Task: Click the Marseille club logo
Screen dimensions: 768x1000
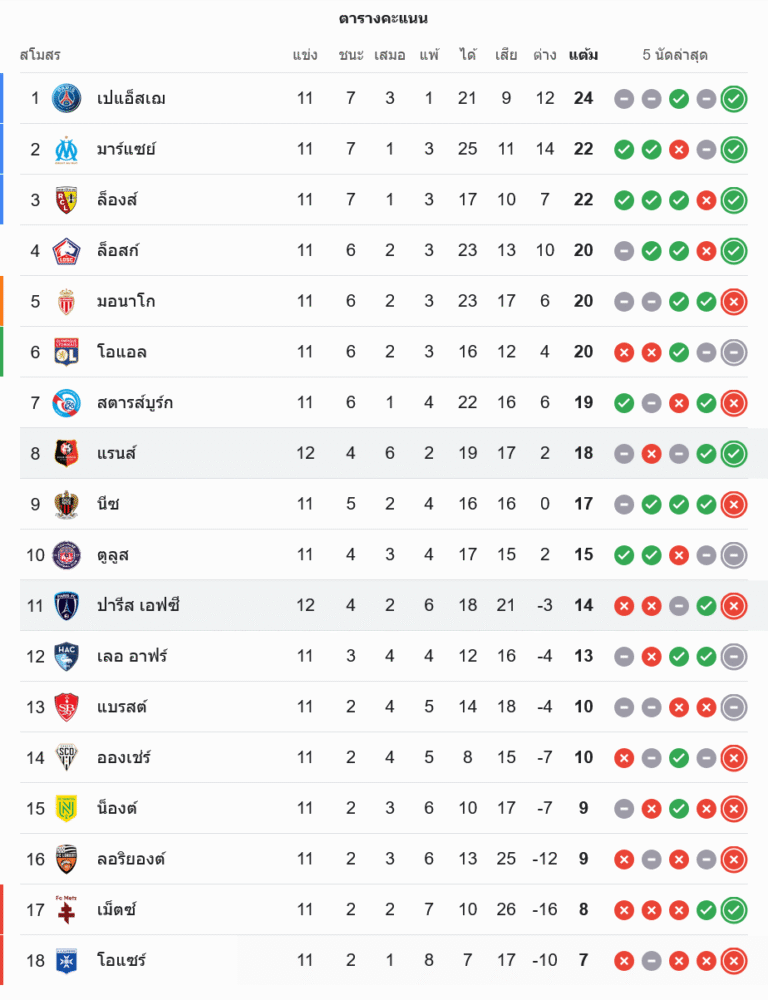Action: click(x=66, y=149)
